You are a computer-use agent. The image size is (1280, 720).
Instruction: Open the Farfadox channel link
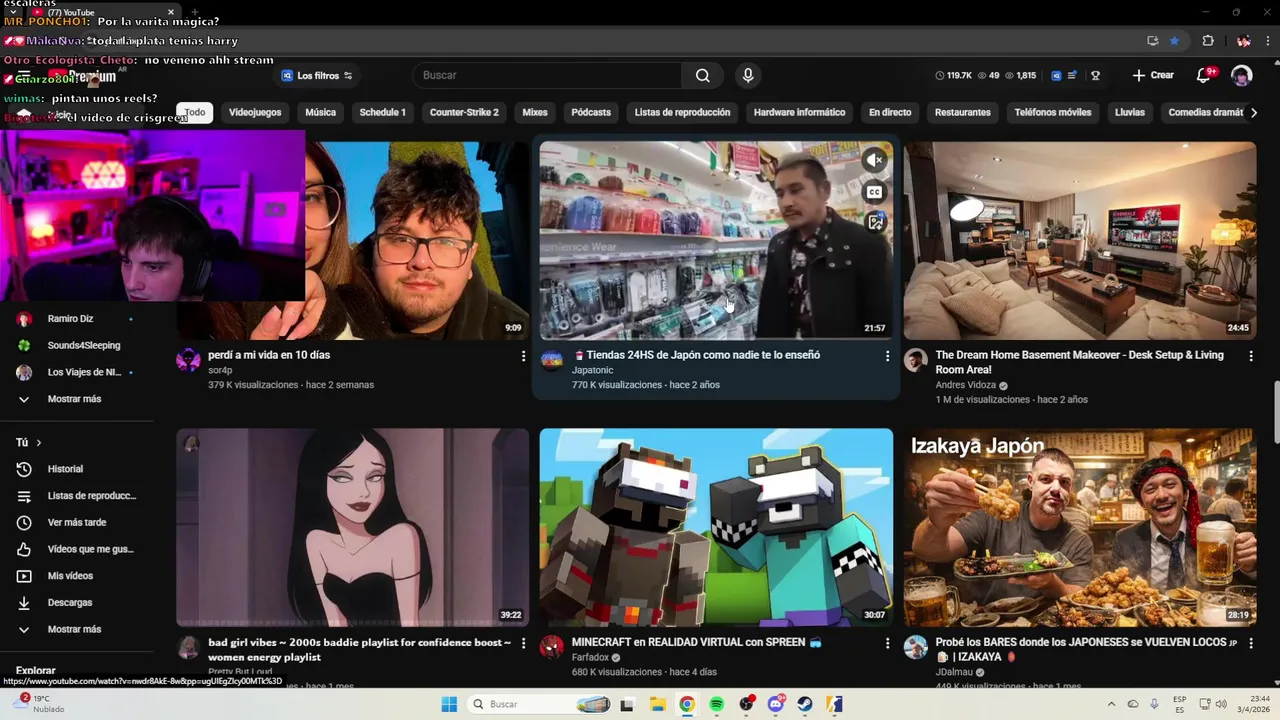[x=590, y=657]
